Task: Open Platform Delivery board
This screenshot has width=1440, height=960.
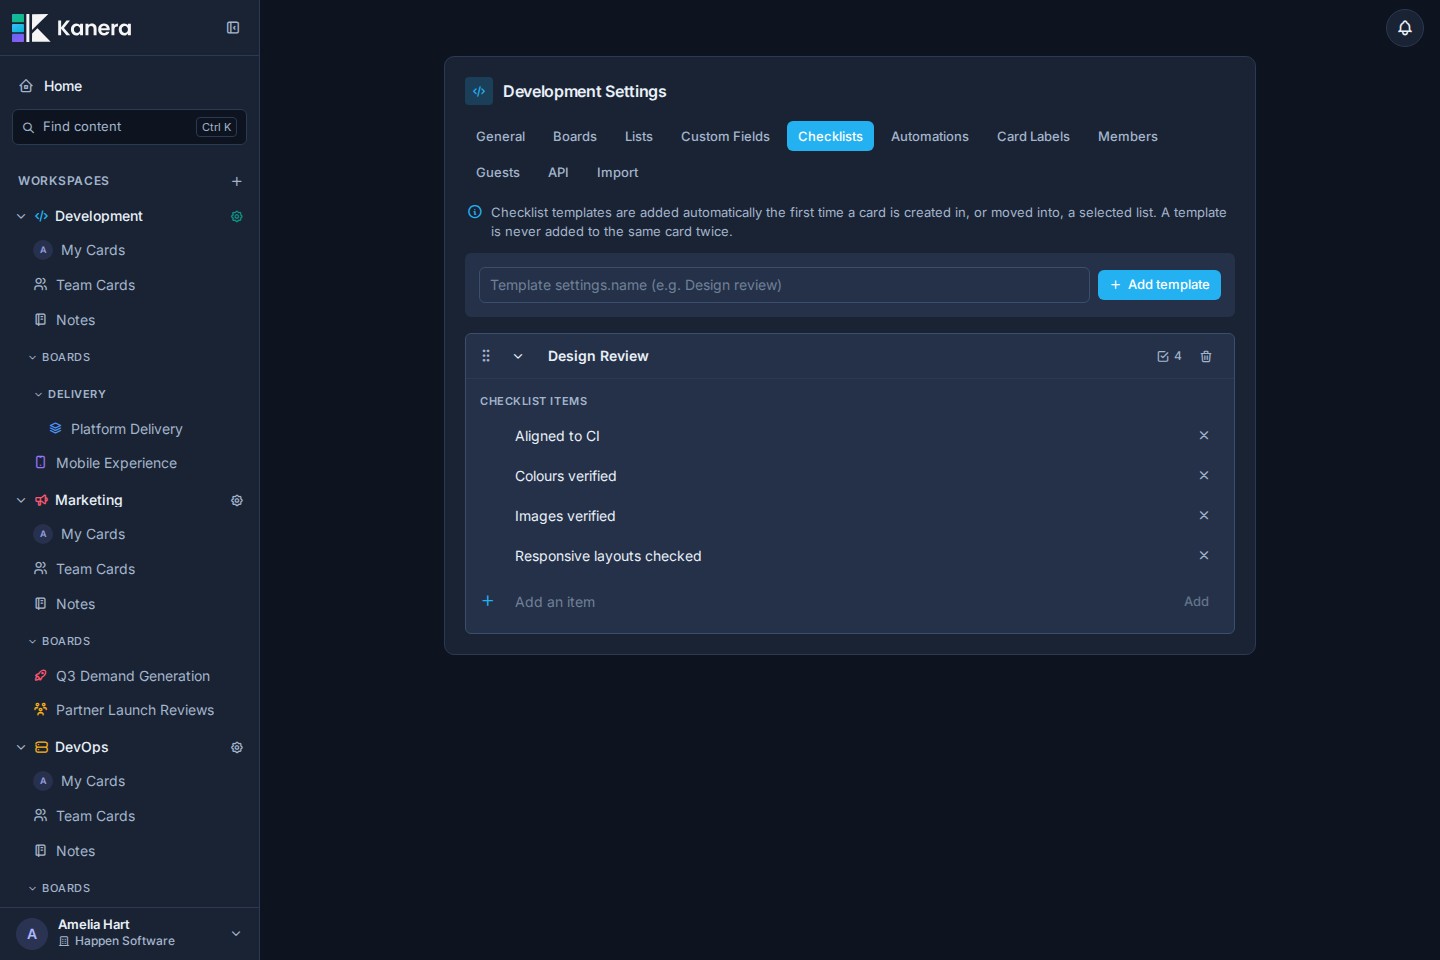Action: click(x=129, y=429)
